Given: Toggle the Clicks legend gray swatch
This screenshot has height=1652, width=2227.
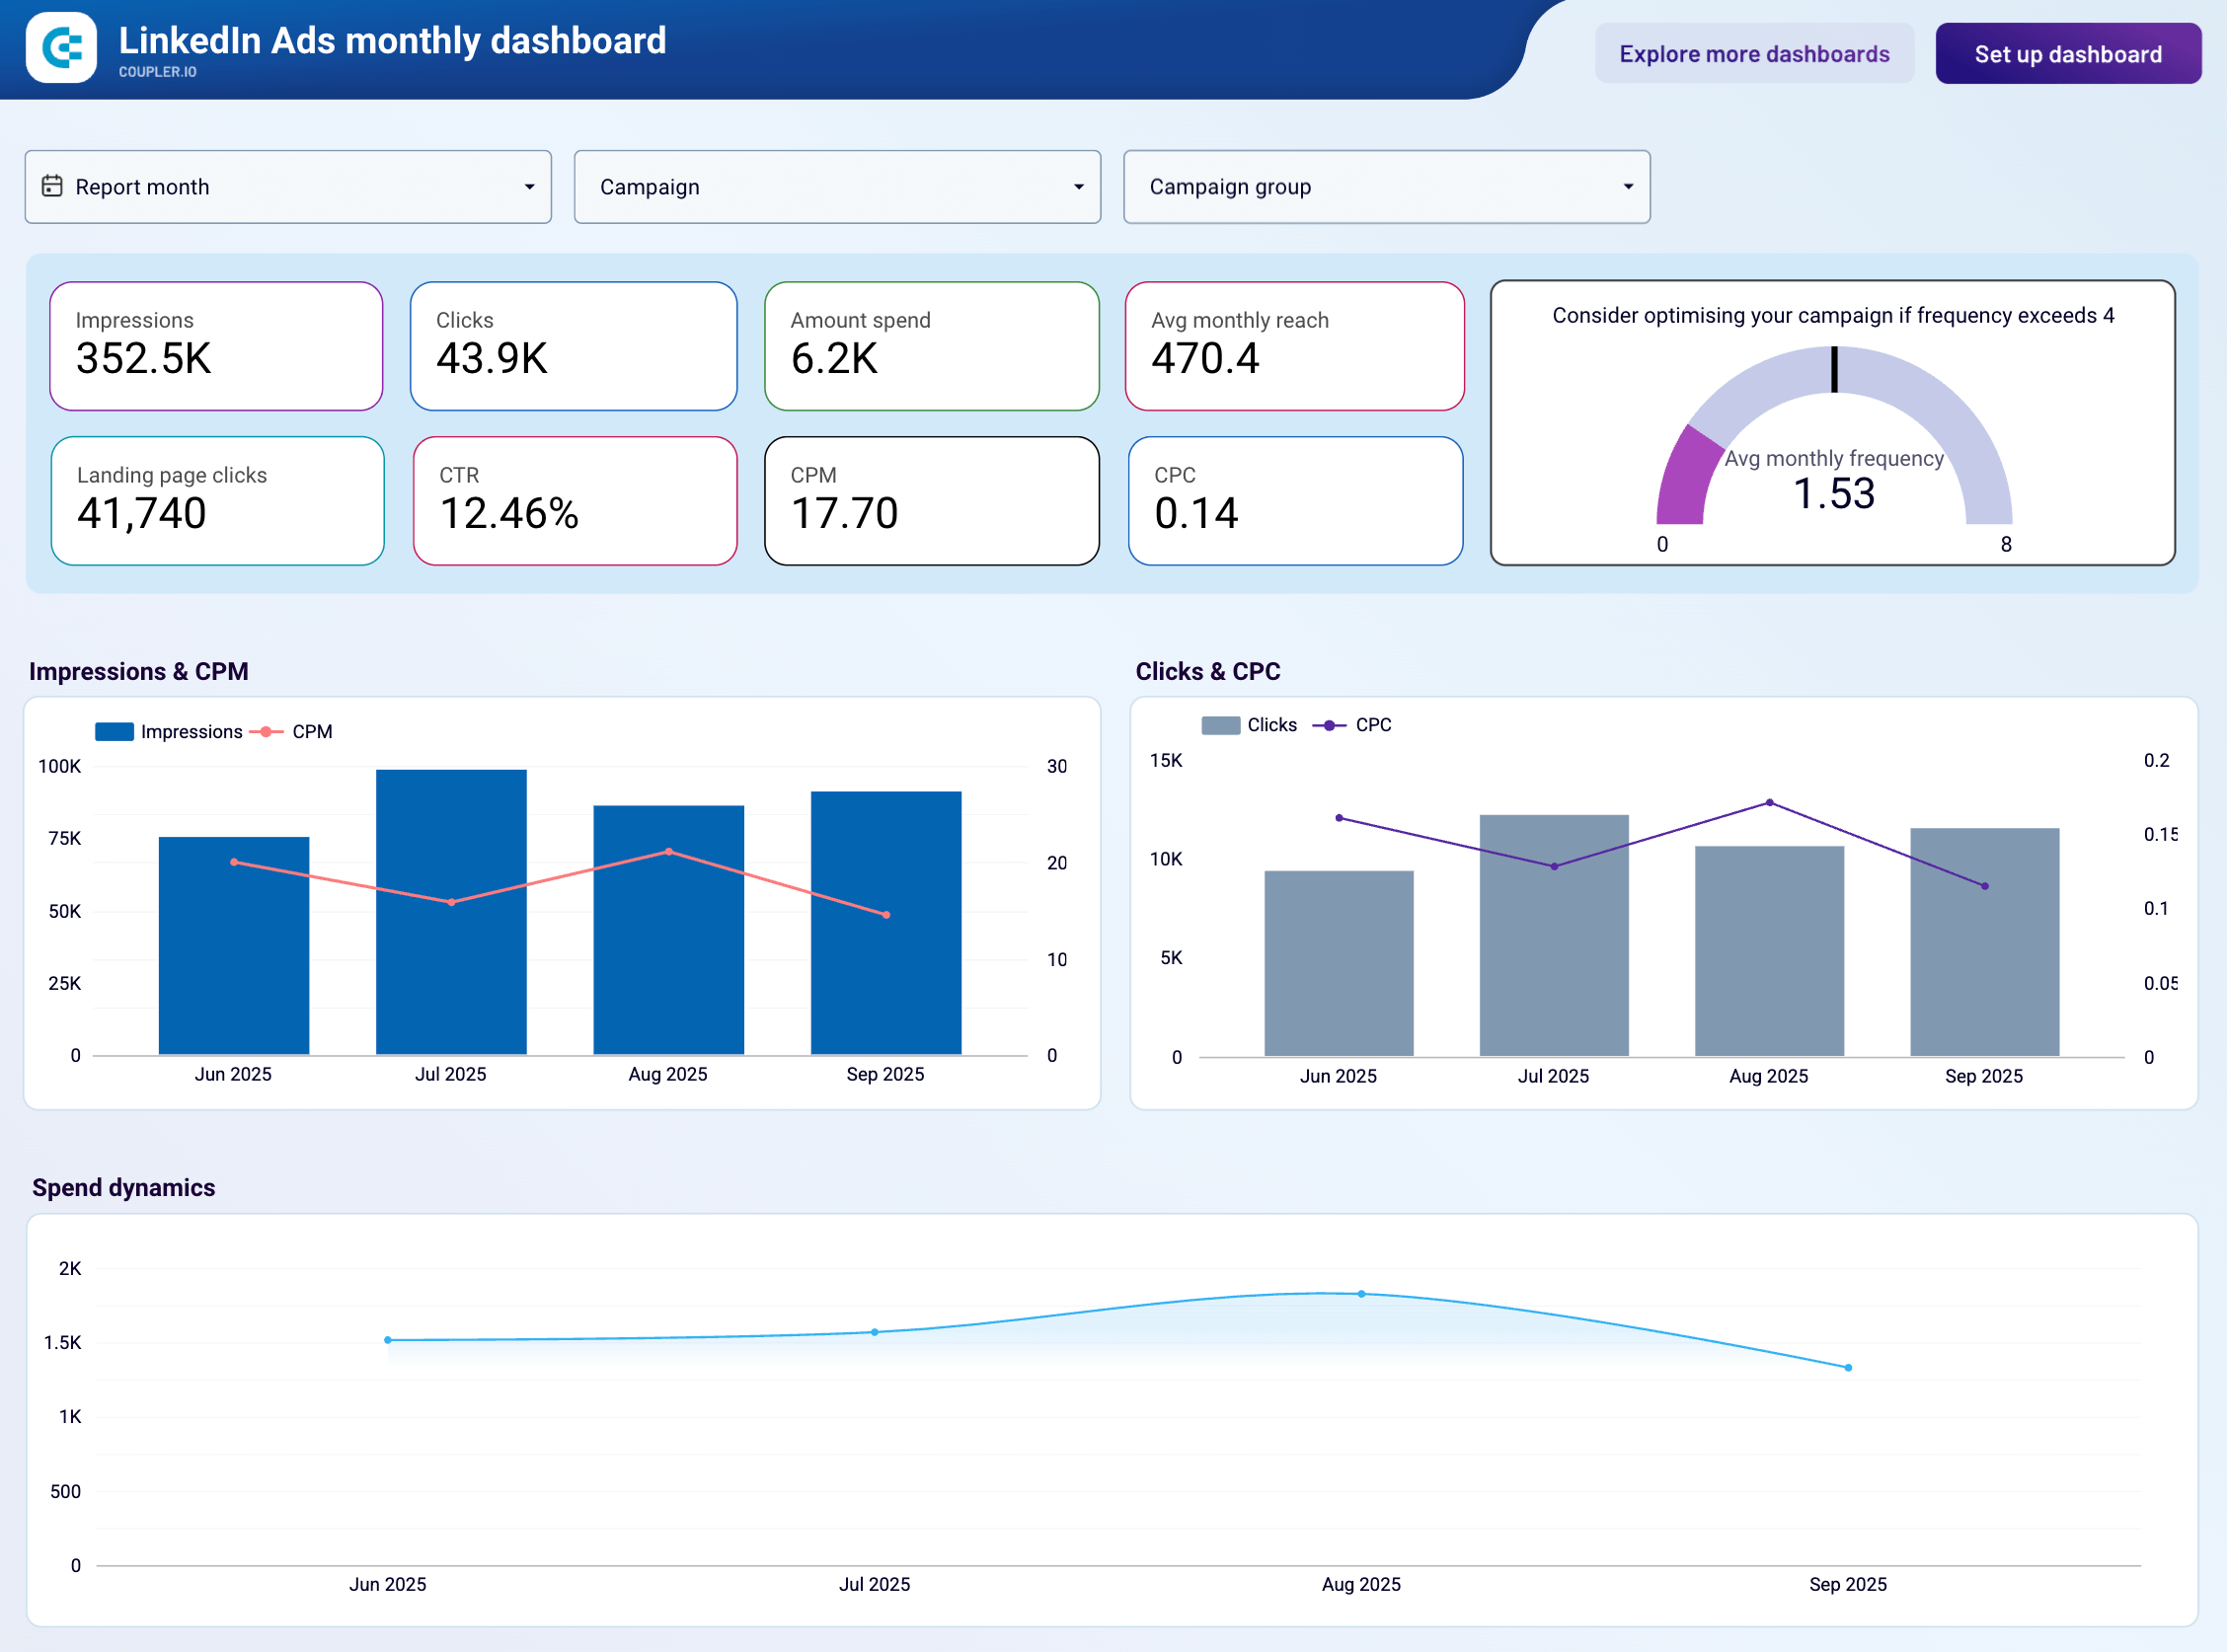Looking at the screenshot, I should coord(1220,725).
